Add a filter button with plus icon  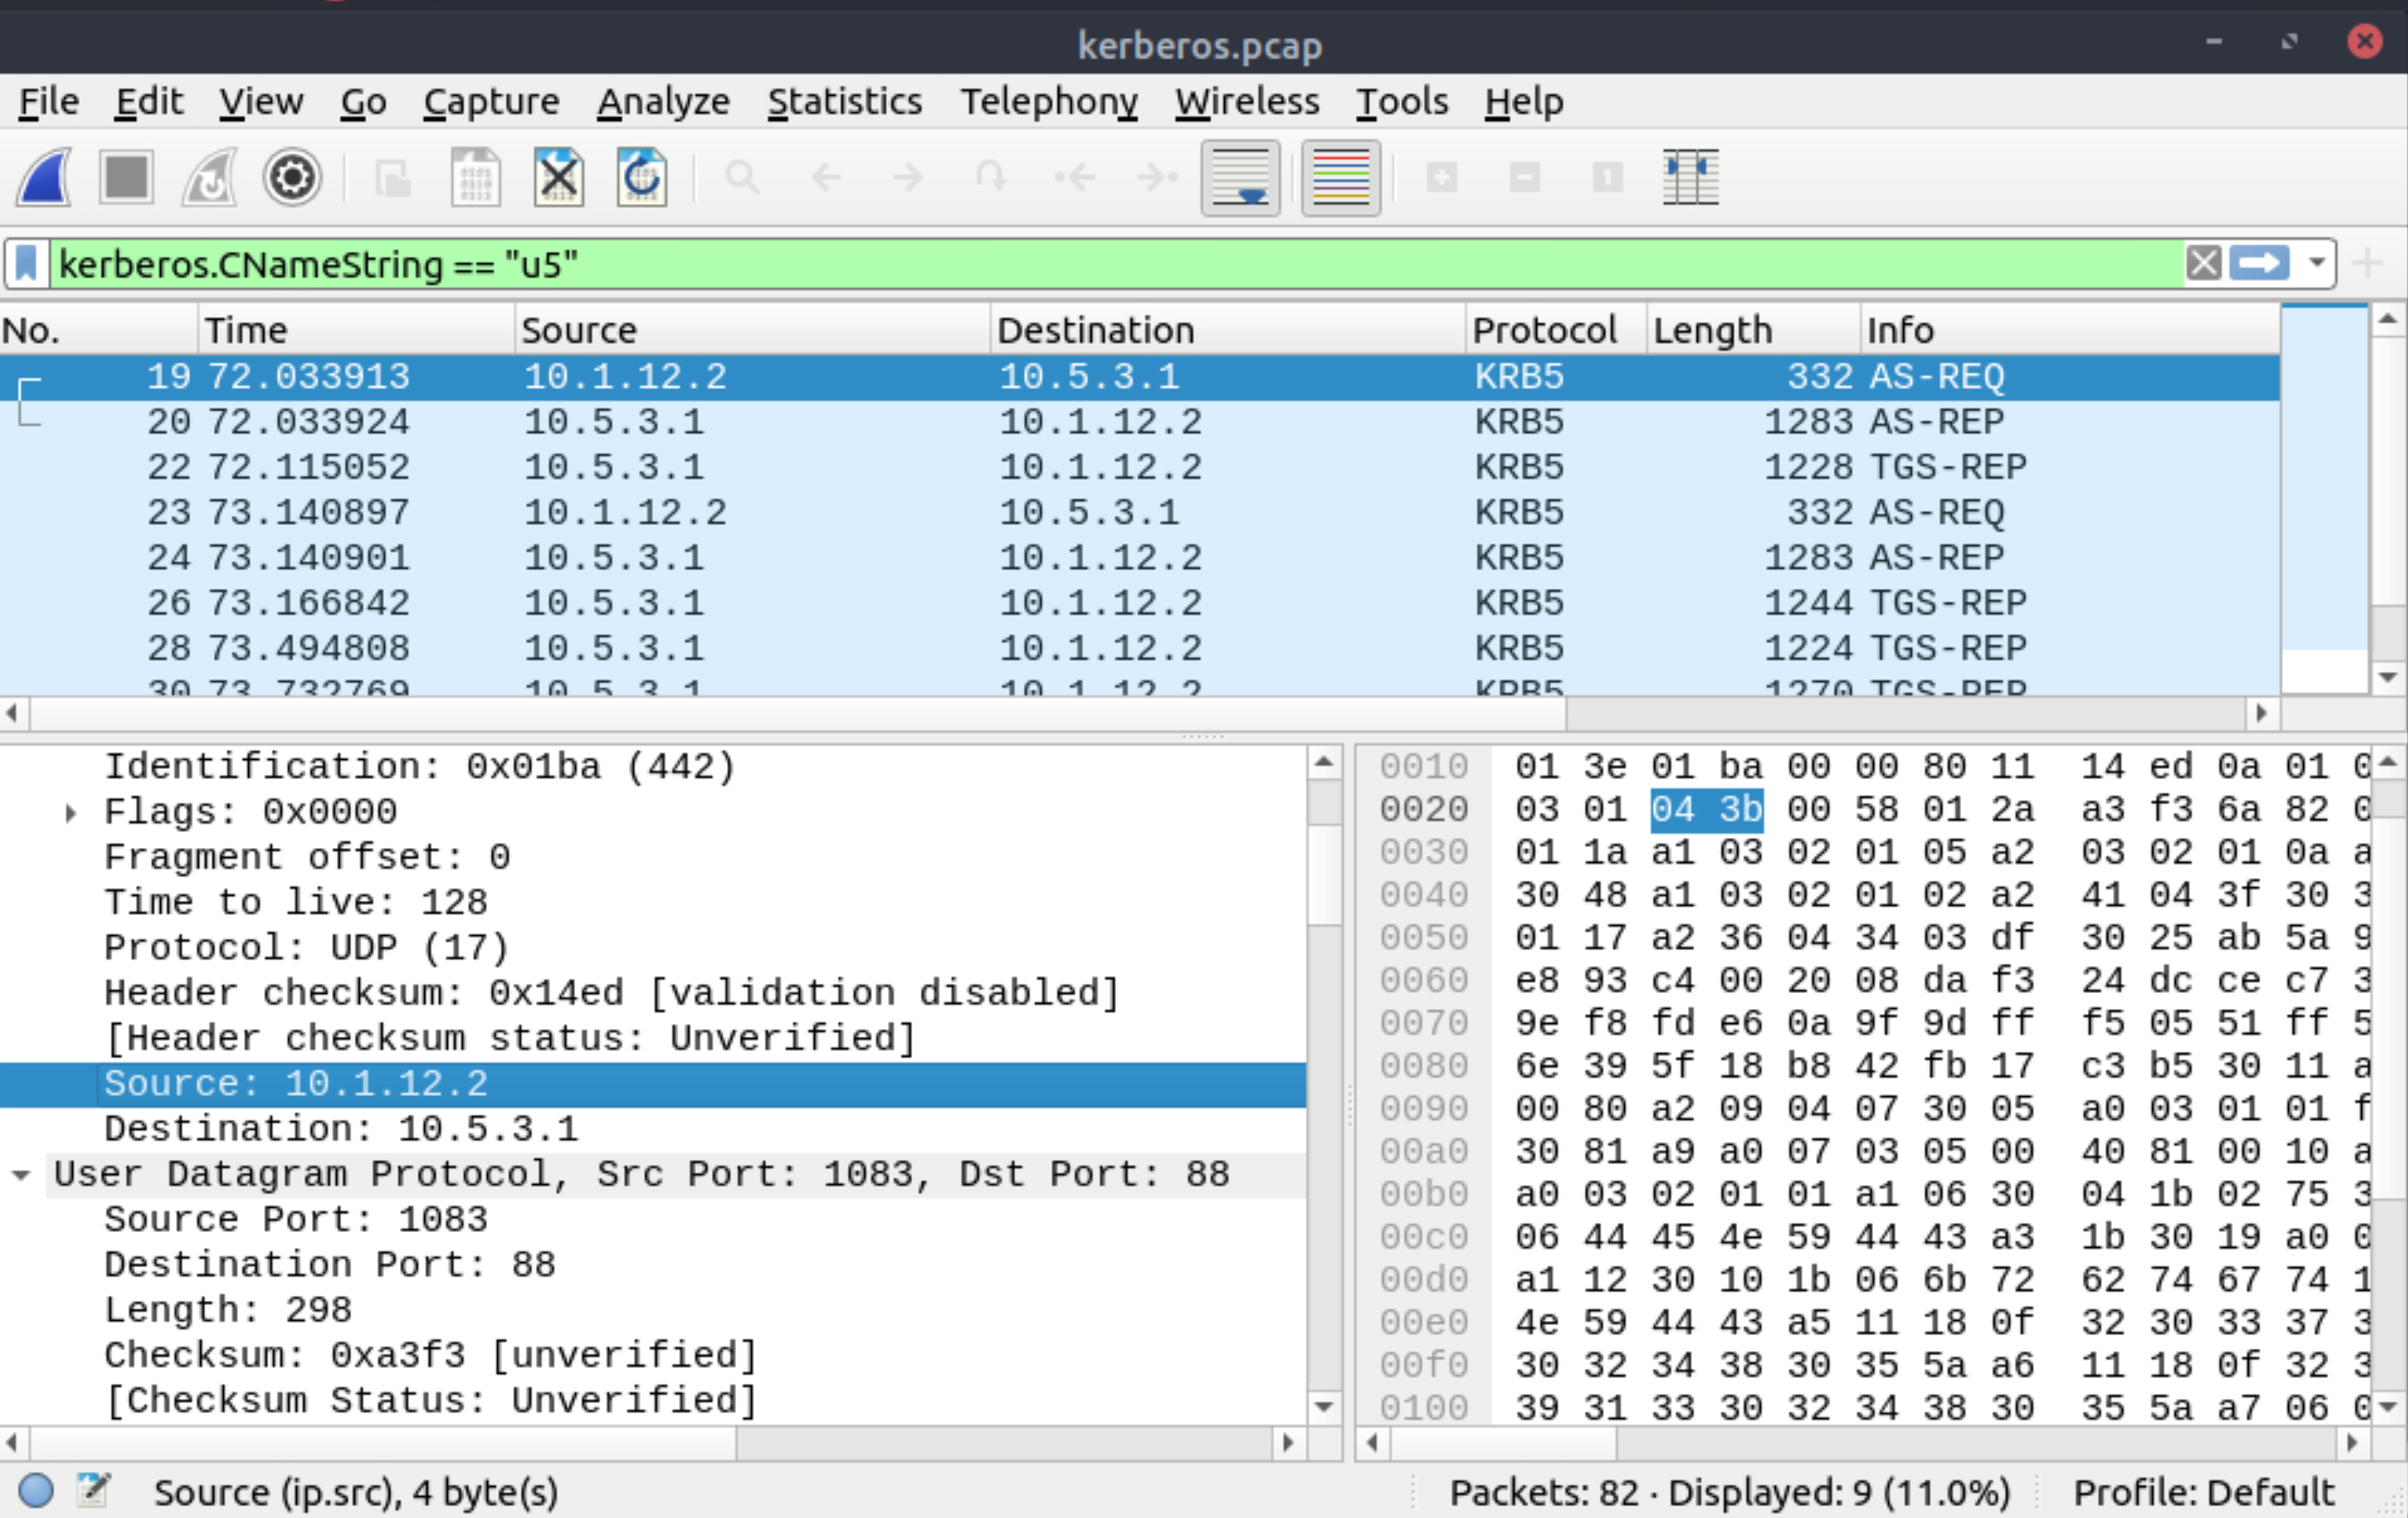[x=2369, y=264]
